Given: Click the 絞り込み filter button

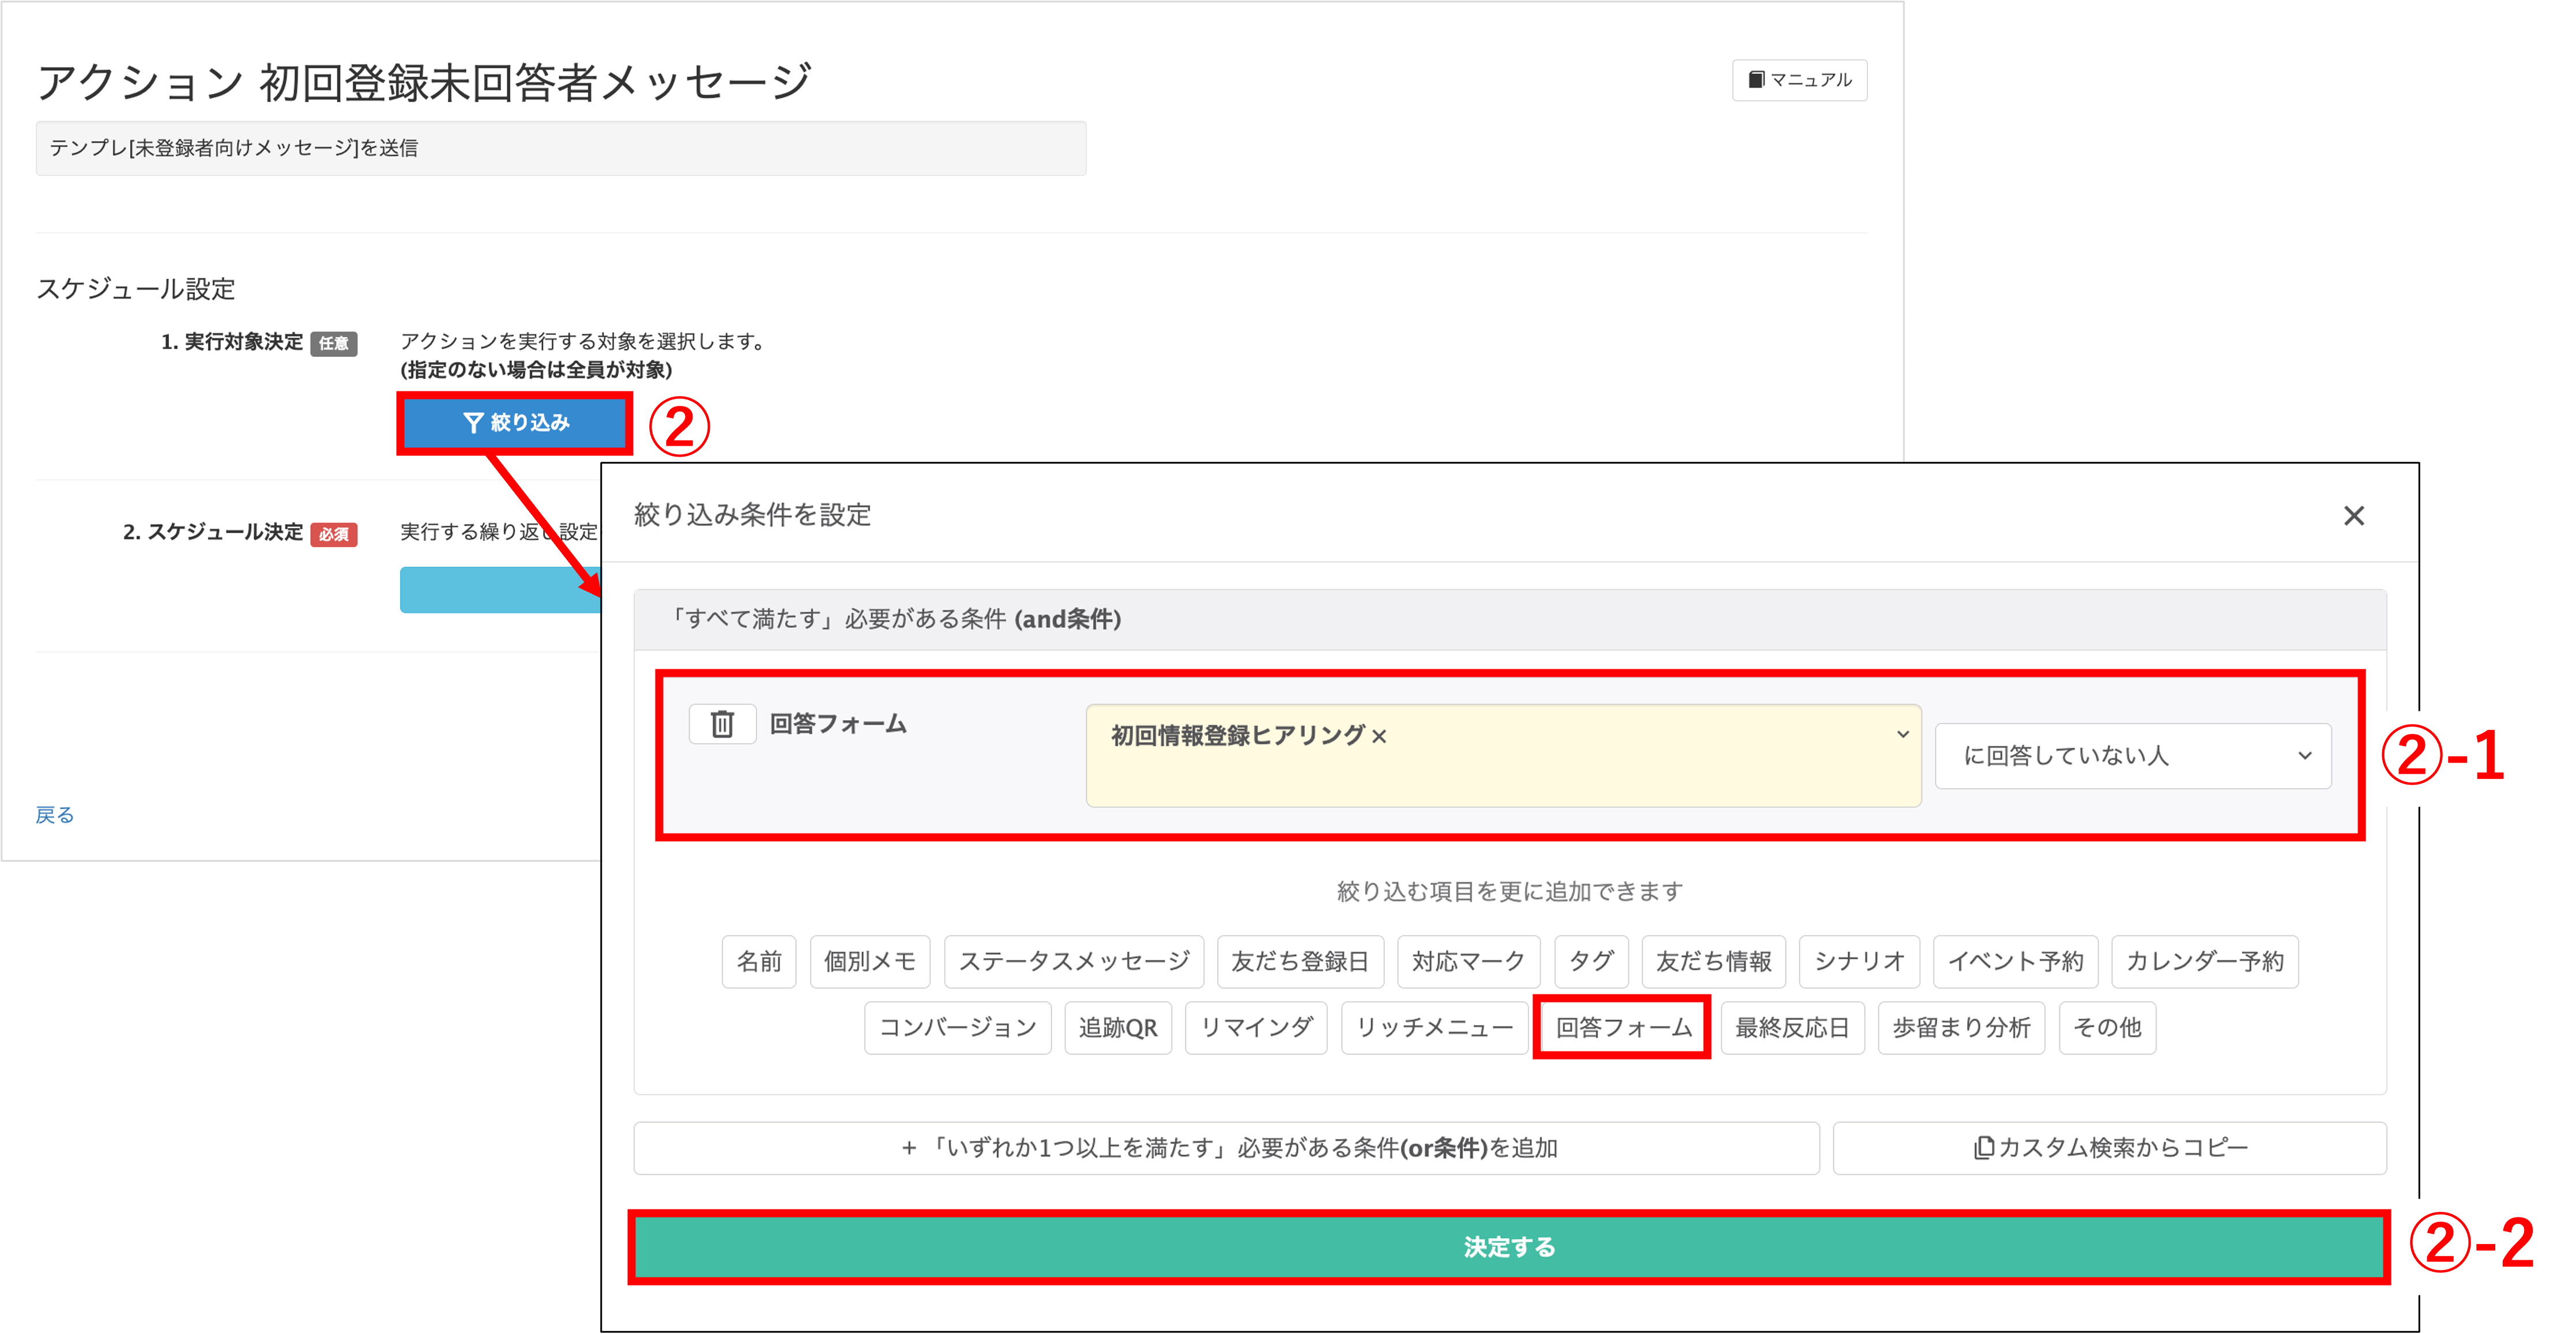Looking at the screenshot, I should (x=515, y=423).
